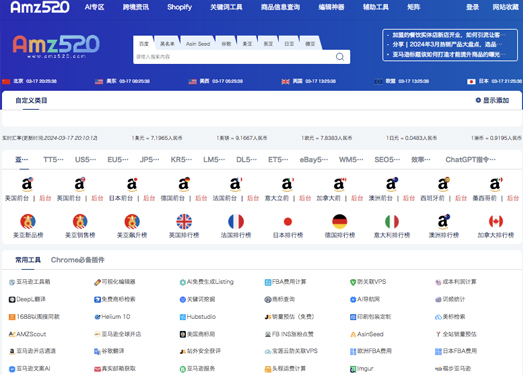Open the Italian flag 意大利排行榜 icon

click(392, 222)
